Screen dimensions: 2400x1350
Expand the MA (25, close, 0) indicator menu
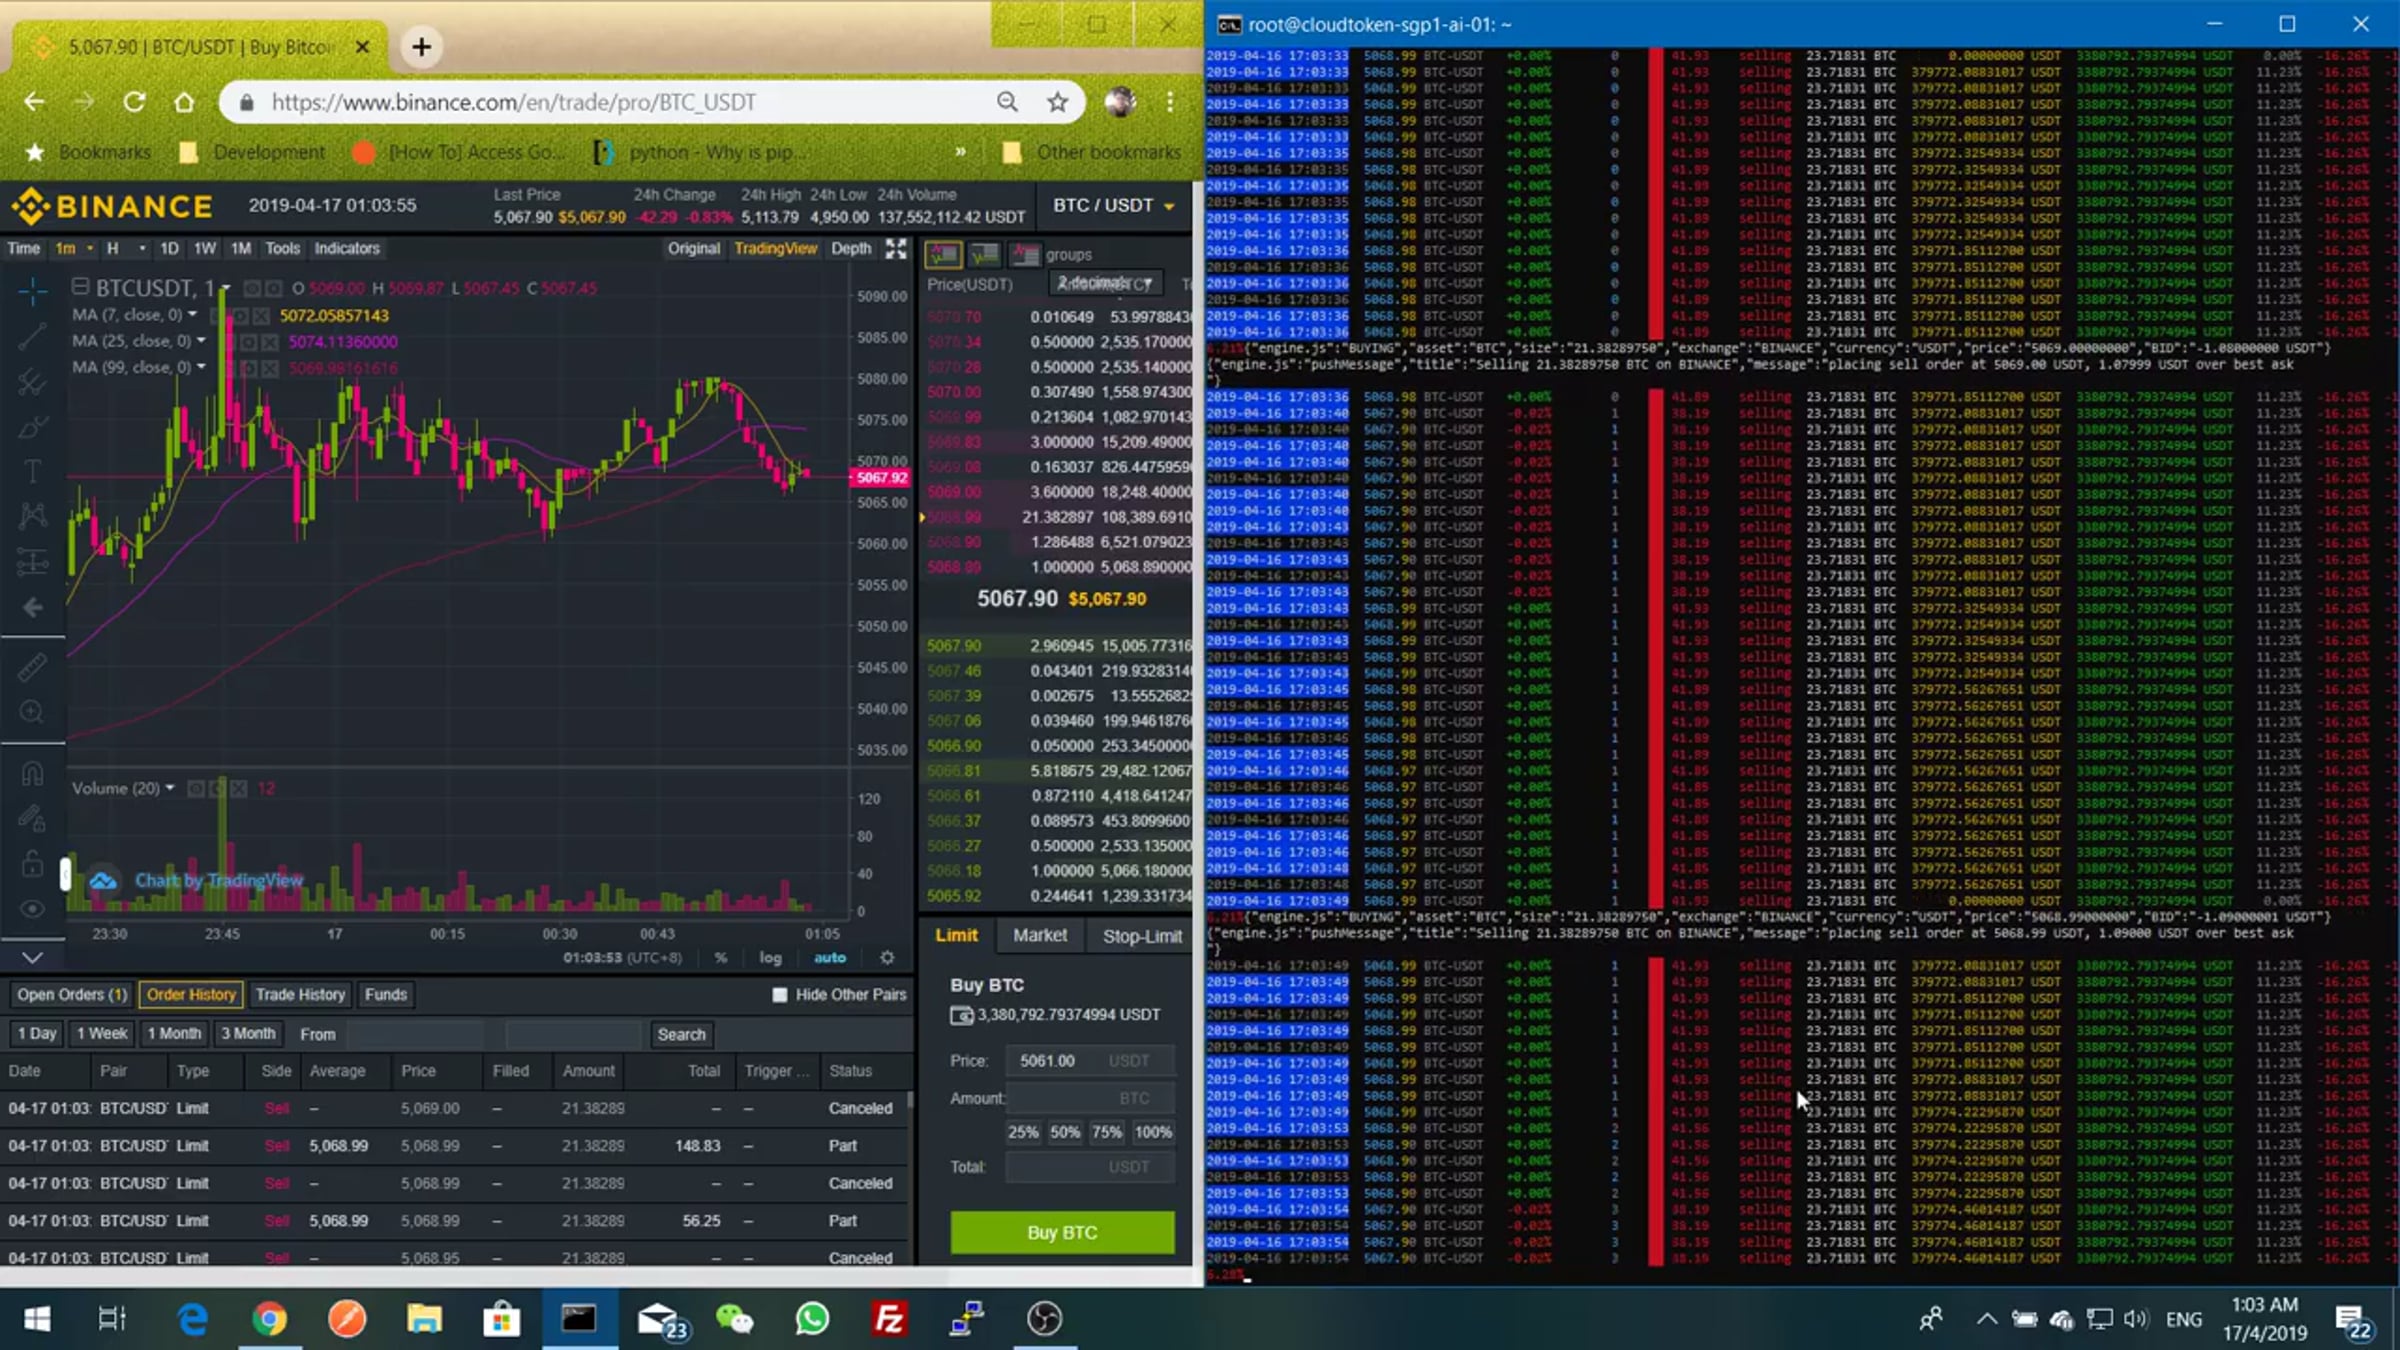pos(201,341)
